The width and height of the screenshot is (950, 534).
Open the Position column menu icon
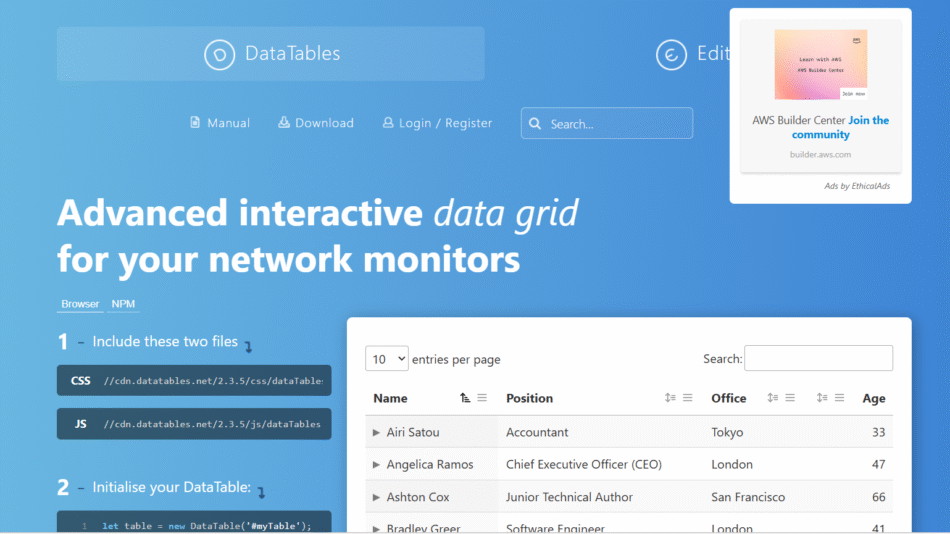(688, 398)
